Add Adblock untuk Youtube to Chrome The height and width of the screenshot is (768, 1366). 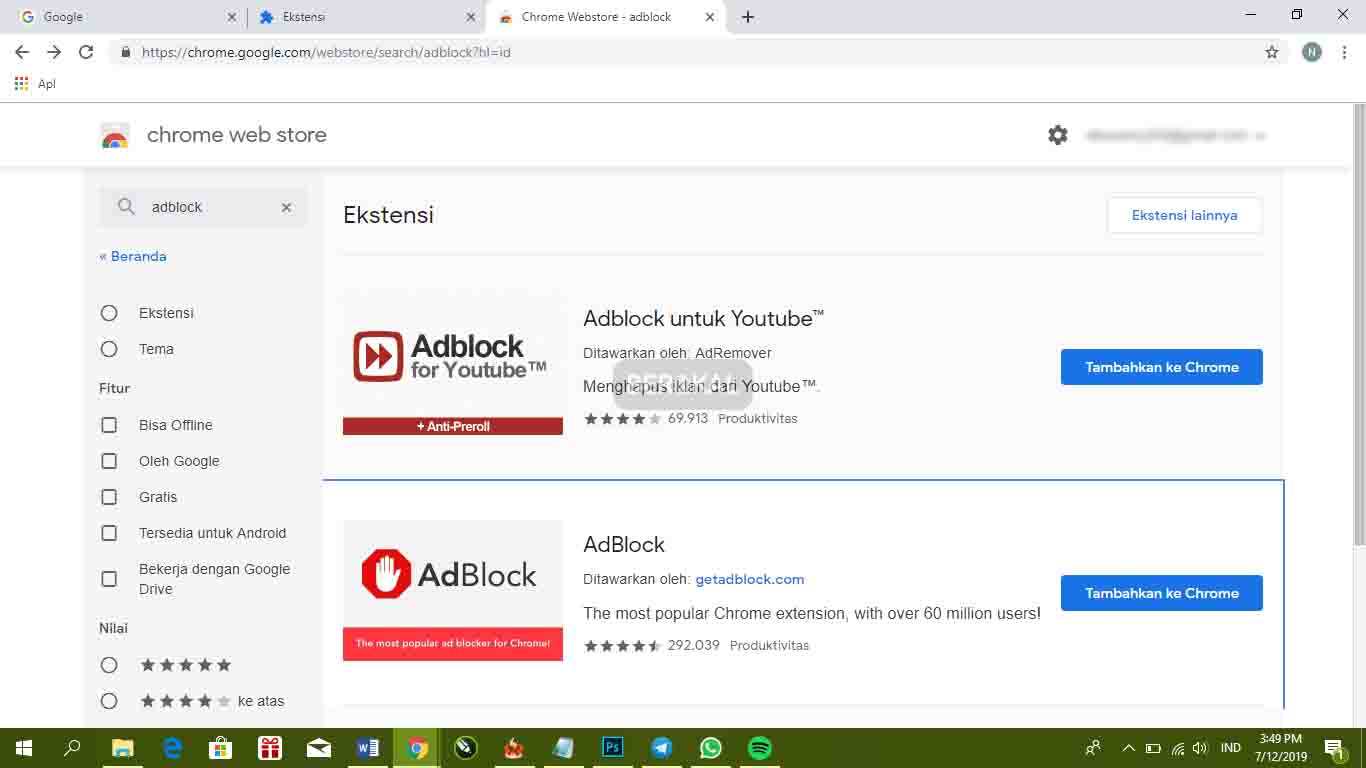point(1161,367)
